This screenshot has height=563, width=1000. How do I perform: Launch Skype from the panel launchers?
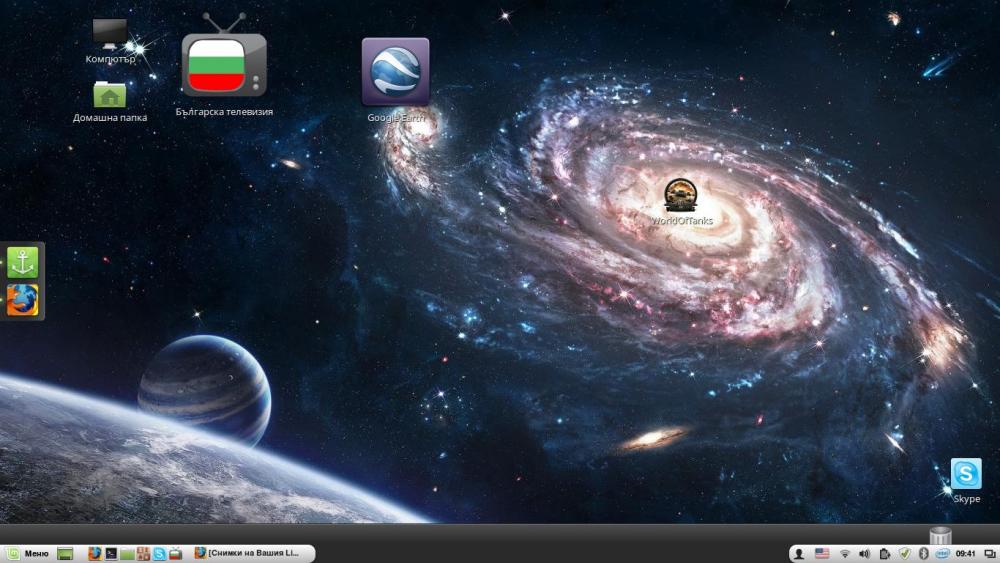(x=159, y=553)
